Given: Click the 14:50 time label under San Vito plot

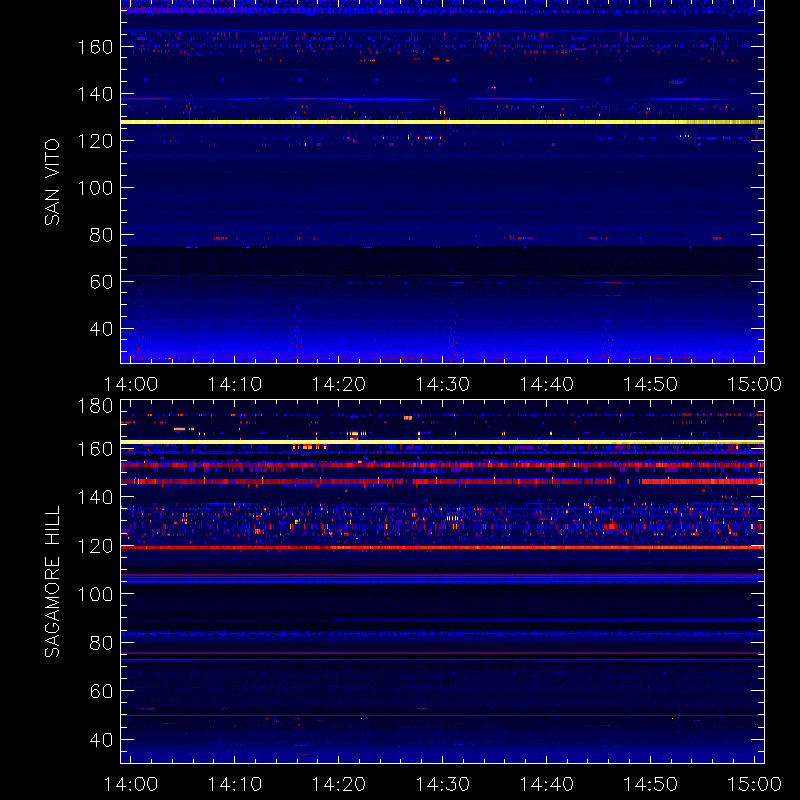Looking at the screenshot, I should [x=651, y=384].
